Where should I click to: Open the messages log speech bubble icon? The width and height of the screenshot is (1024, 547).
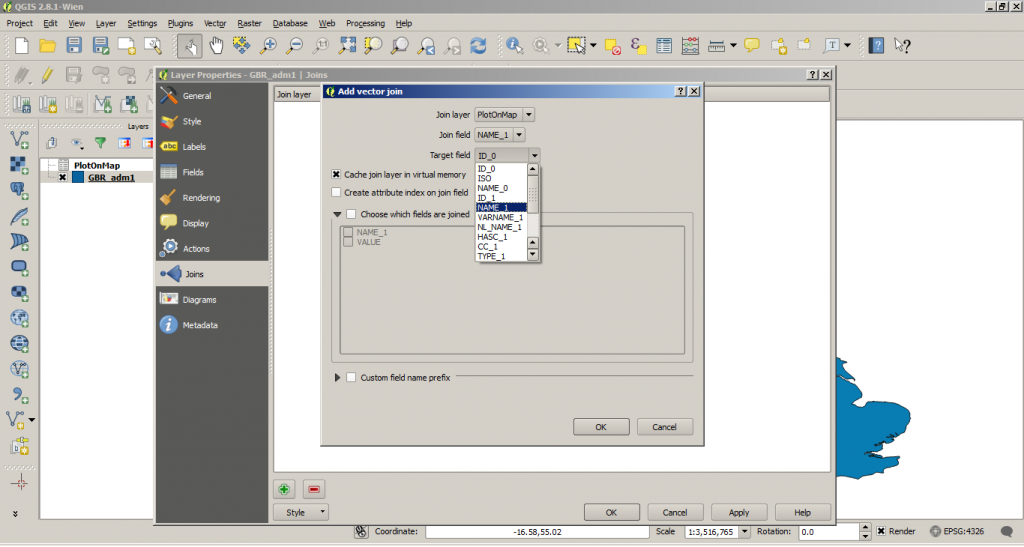click(1007, 531)
